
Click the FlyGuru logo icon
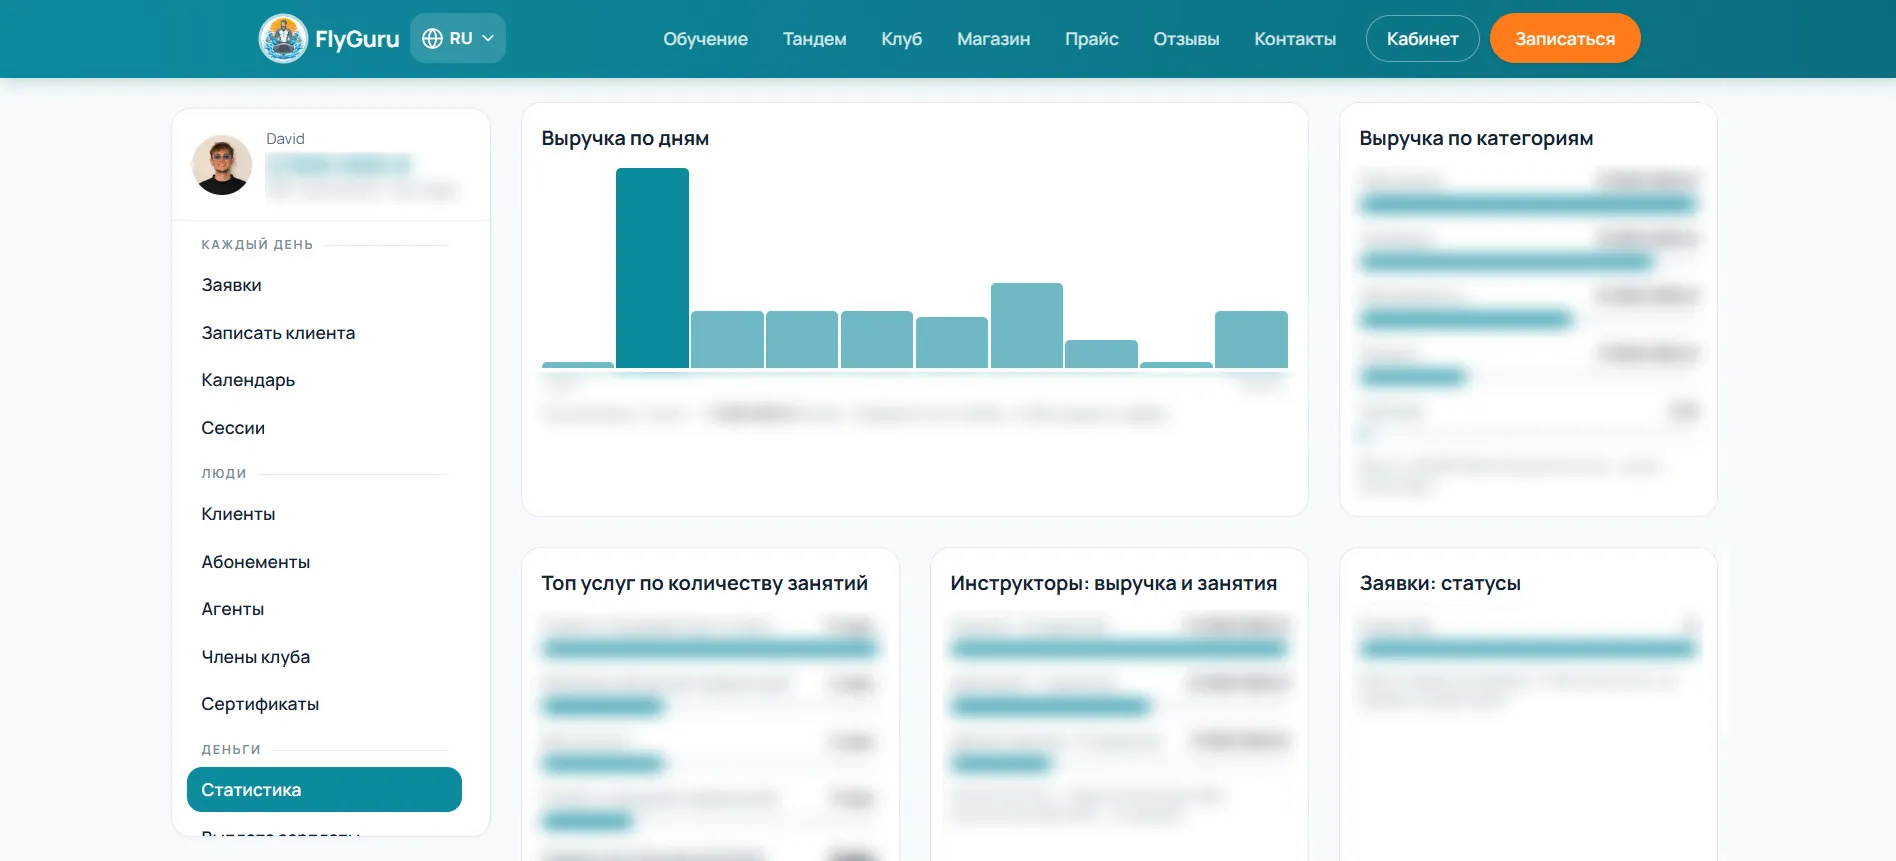tap(283, 39)
